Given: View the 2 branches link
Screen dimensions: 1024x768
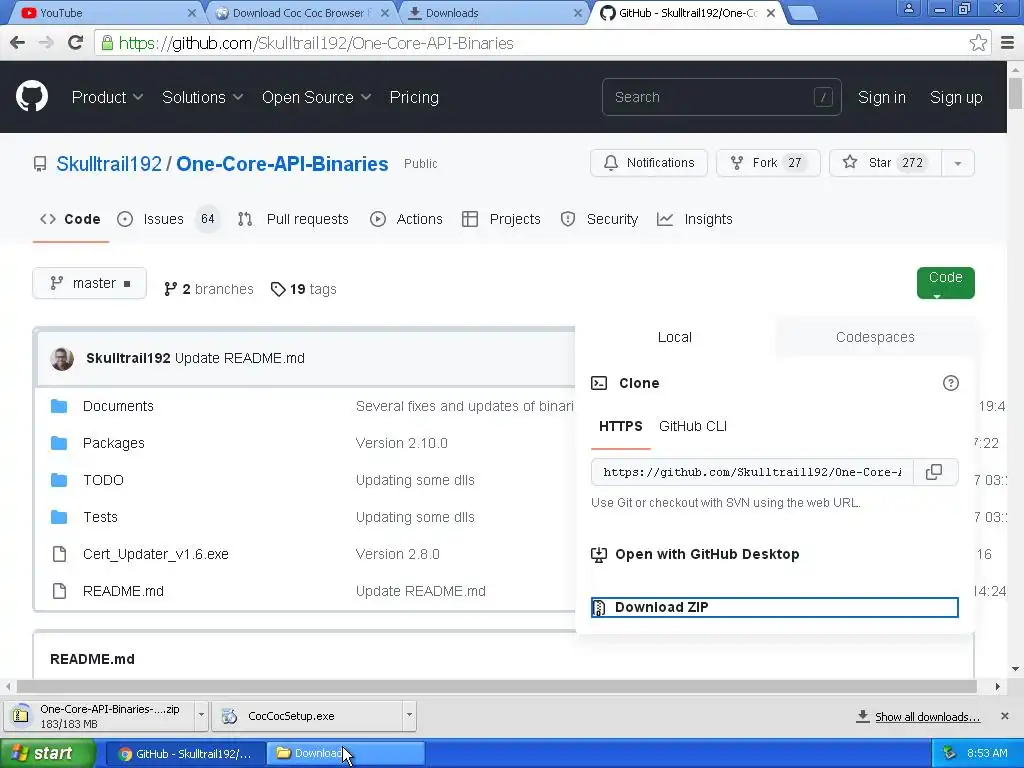Looking at the screenshot, I should pos(208,289).
